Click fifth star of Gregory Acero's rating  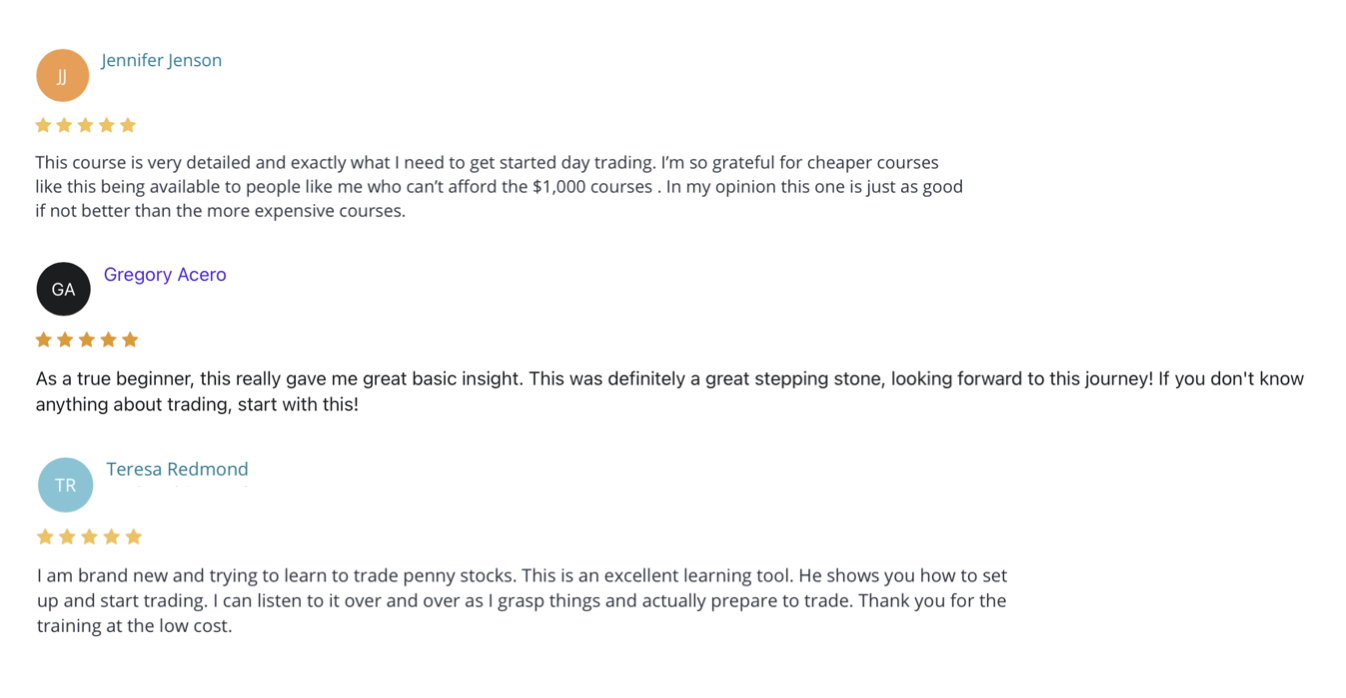pos(129,339)
